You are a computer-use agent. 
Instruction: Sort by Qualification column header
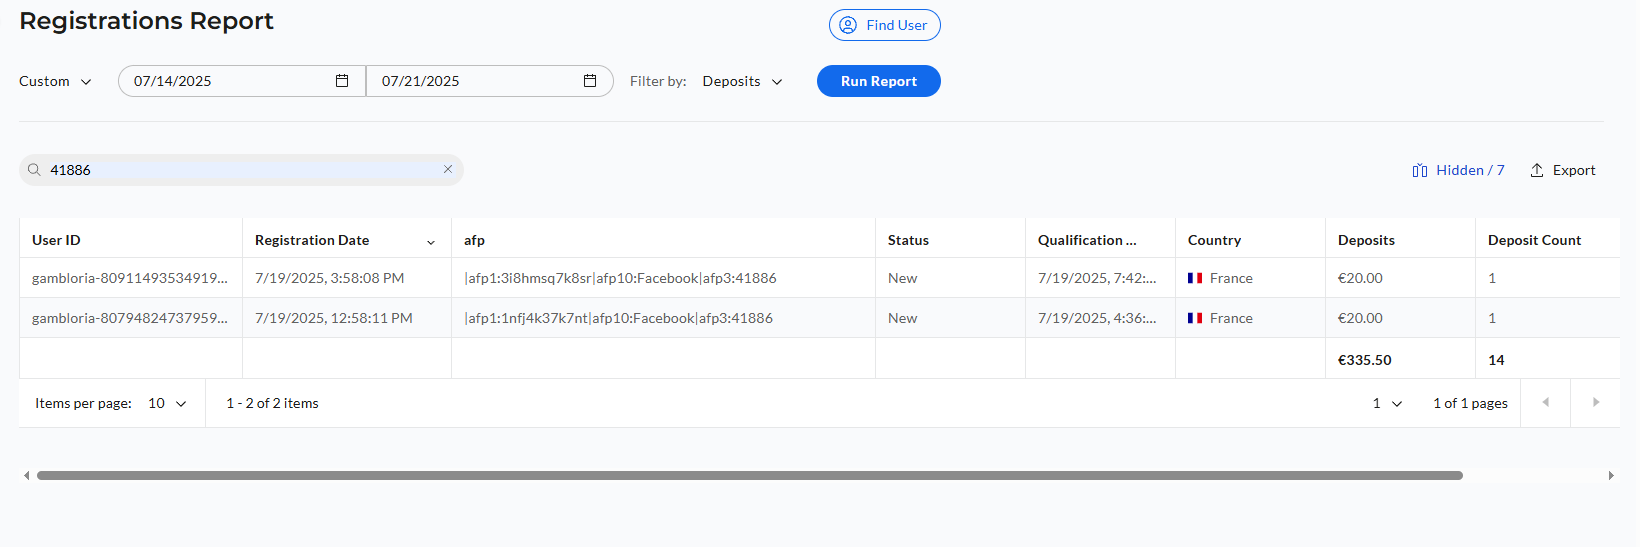point(1087,240)
